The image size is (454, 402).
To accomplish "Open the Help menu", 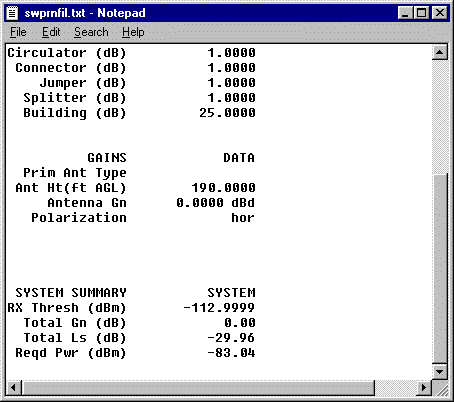I will pyautogui.click(x=133, y=32).
